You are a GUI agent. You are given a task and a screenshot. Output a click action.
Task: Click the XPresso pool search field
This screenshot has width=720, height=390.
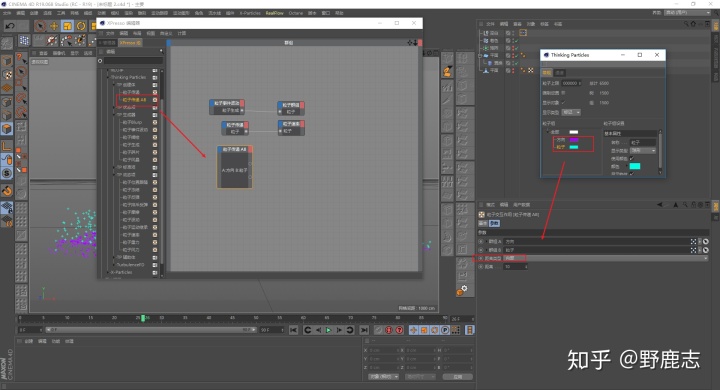pos(133,61)
